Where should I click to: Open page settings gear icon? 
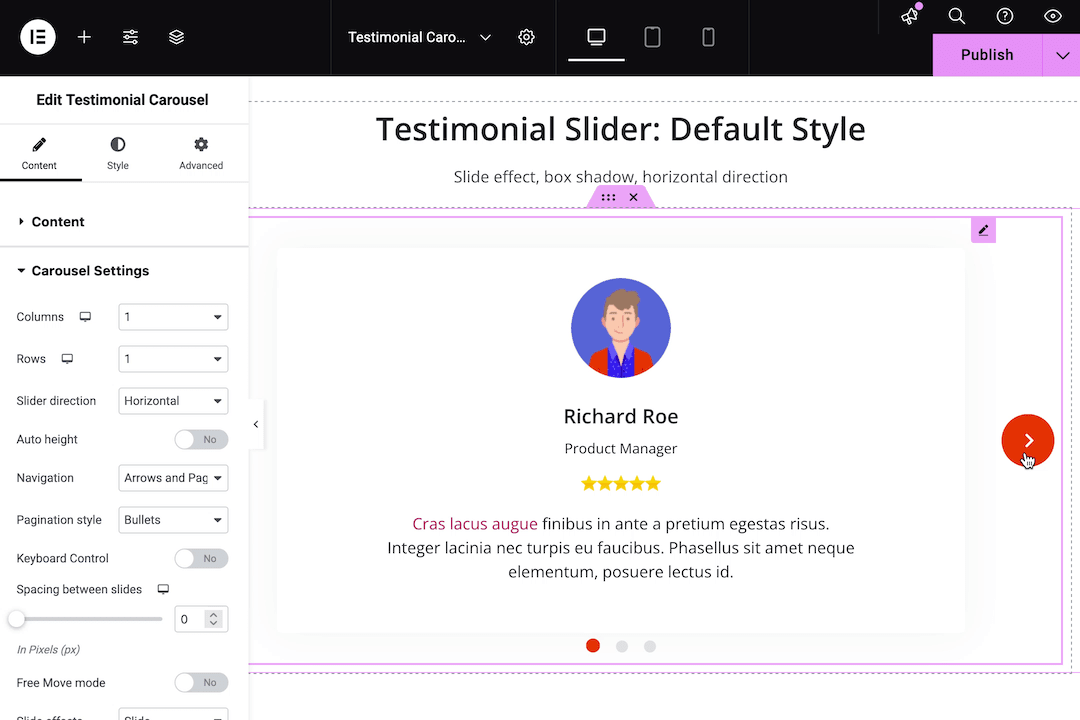pos(526,37)
